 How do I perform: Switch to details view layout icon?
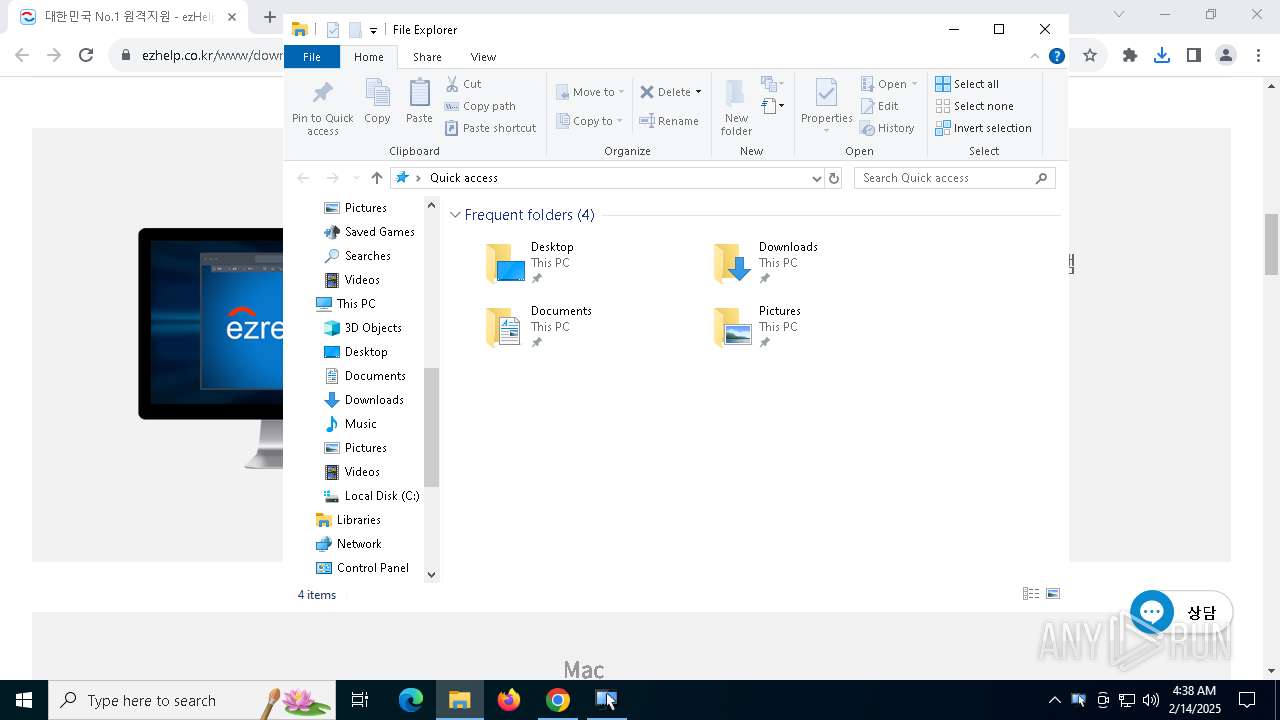coord(1031,594)
